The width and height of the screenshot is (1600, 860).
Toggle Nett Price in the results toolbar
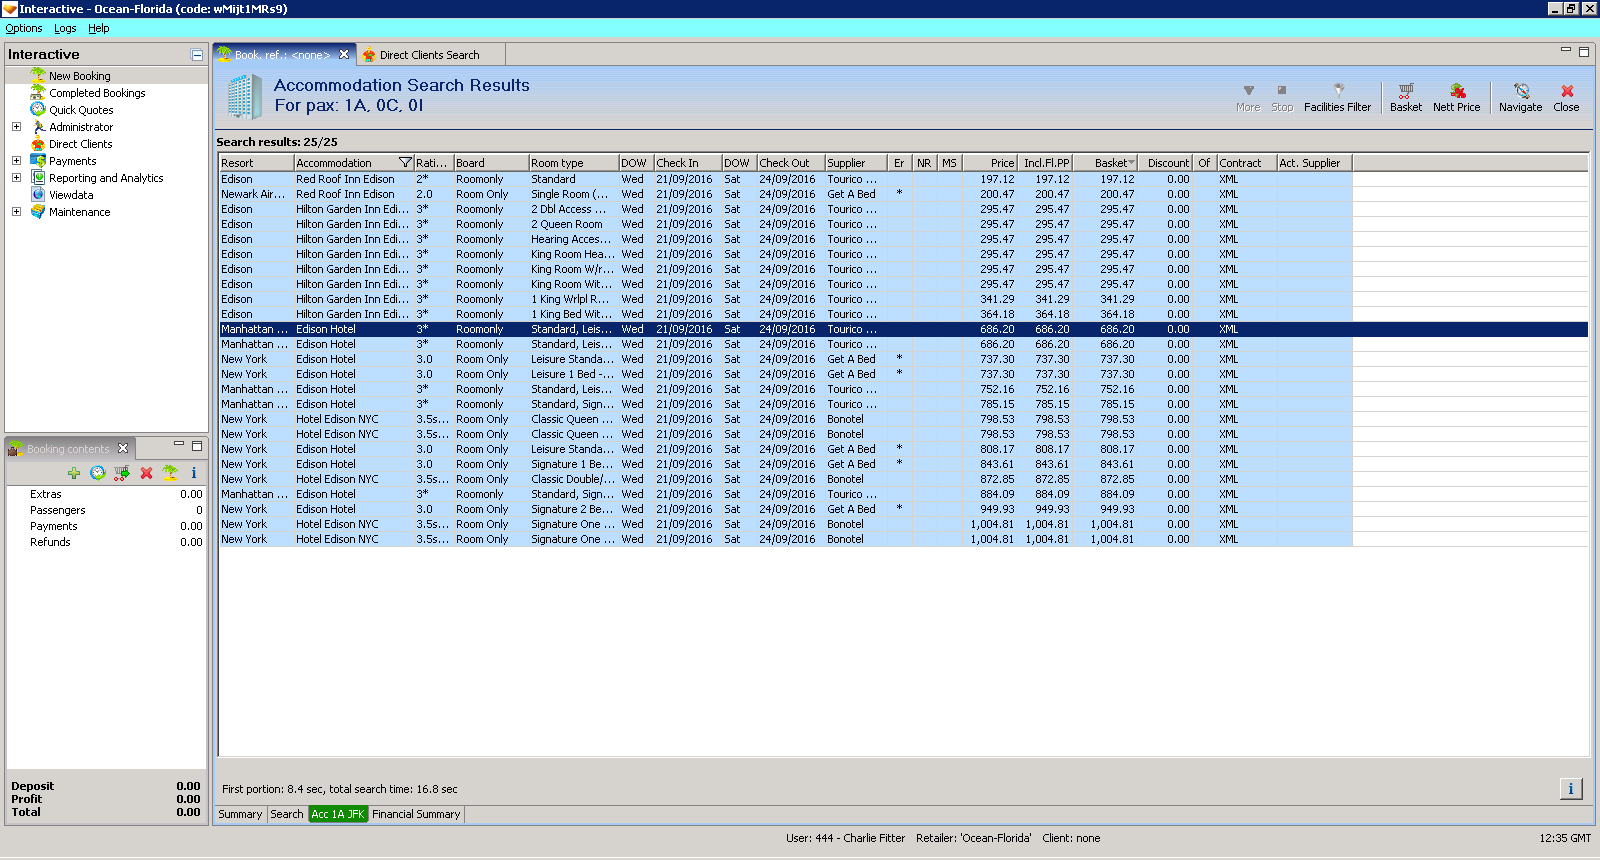point(1456,97)
